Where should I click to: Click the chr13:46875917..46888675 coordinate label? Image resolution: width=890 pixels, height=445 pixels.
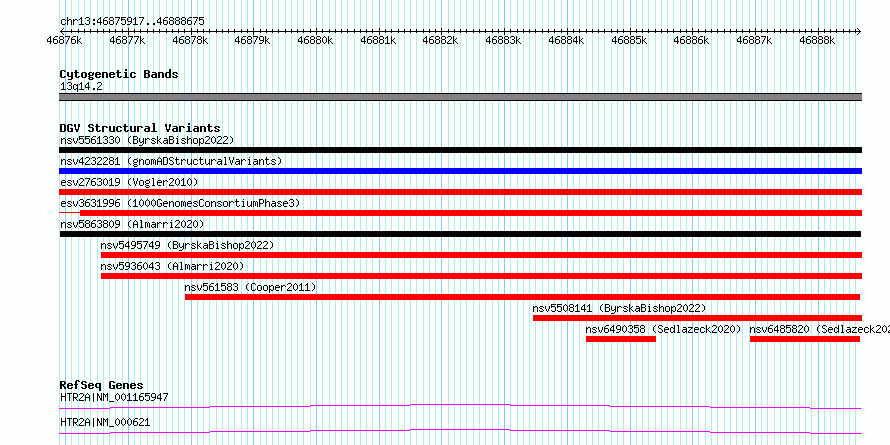coord(132,22)
